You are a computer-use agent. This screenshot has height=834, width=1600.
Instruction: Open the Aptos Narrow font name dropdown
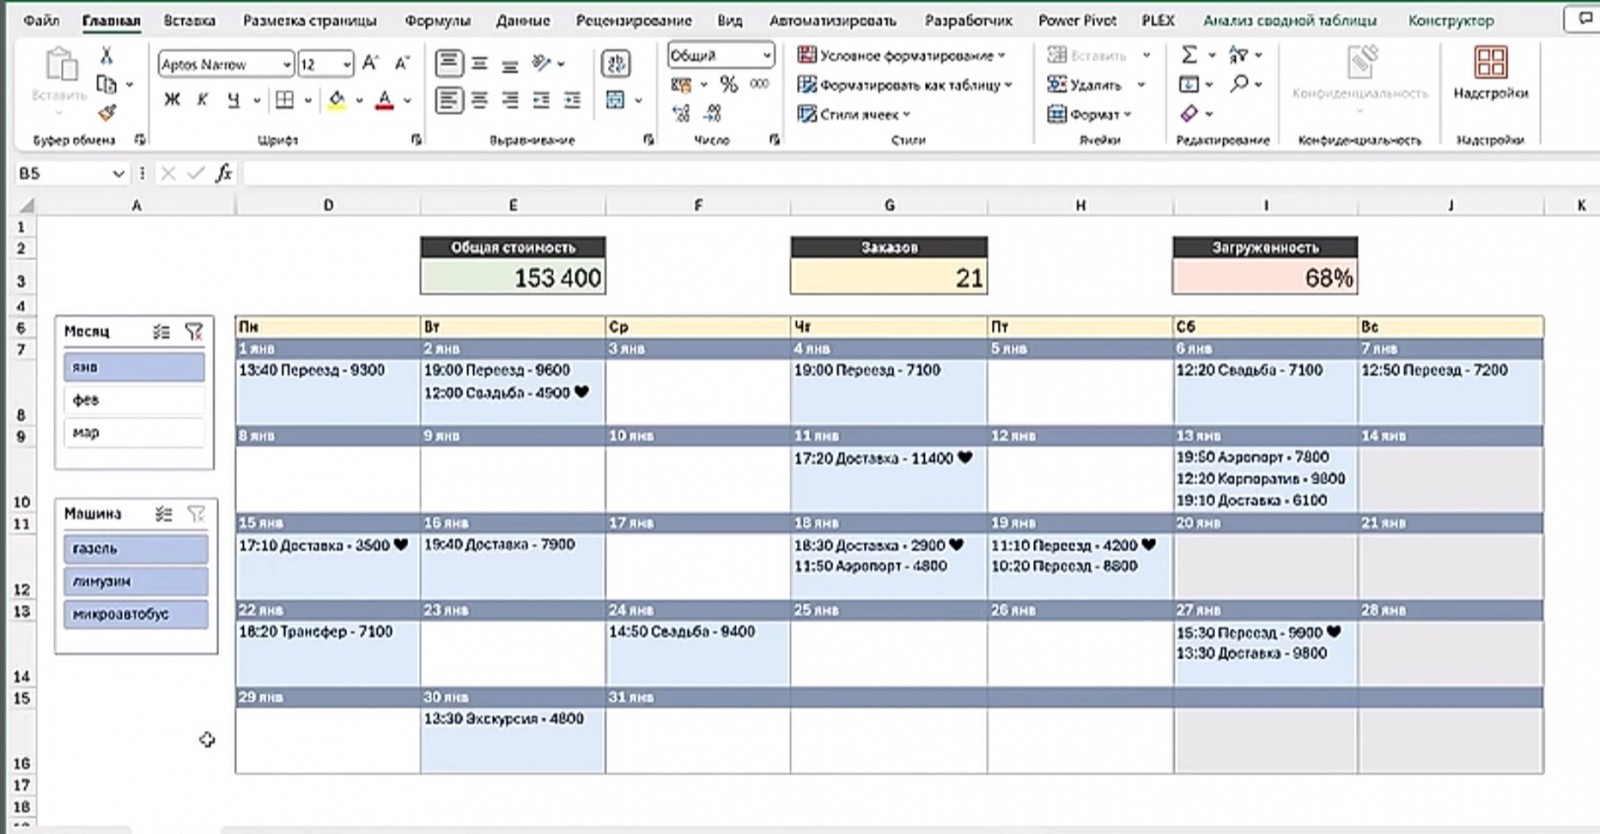coord(287,64)
